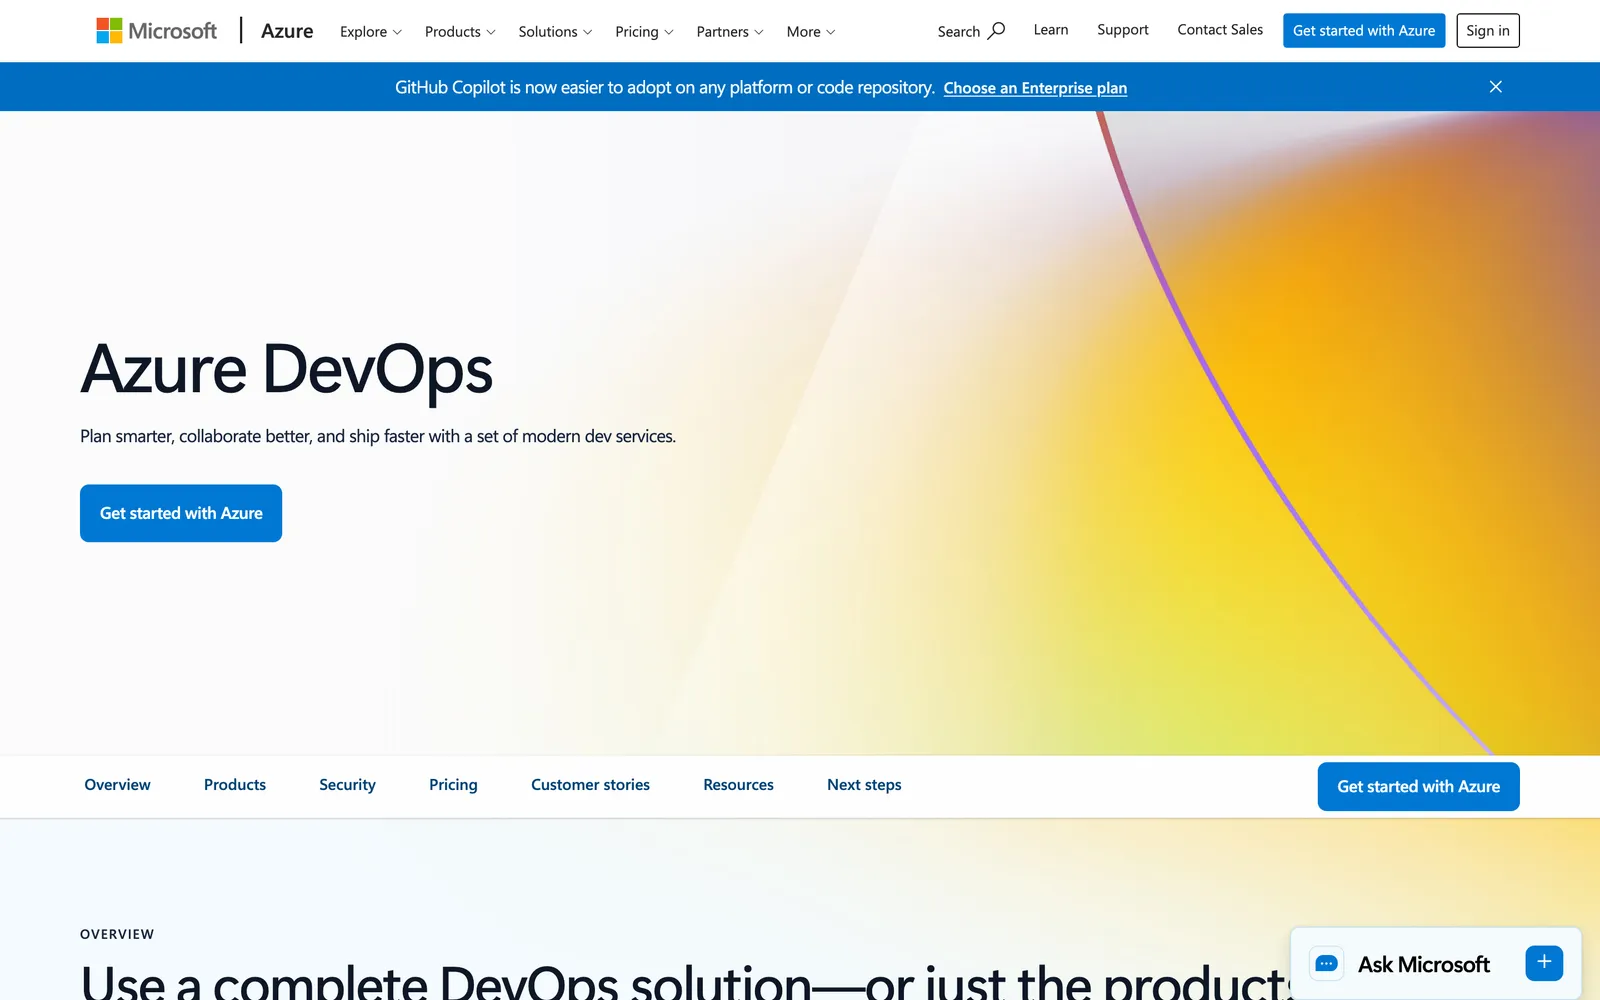Viewport: 1600px width, 1000px height.
Task: Click the plus button in Ask Microsoft widget
Action: [x=1544, y=963]
